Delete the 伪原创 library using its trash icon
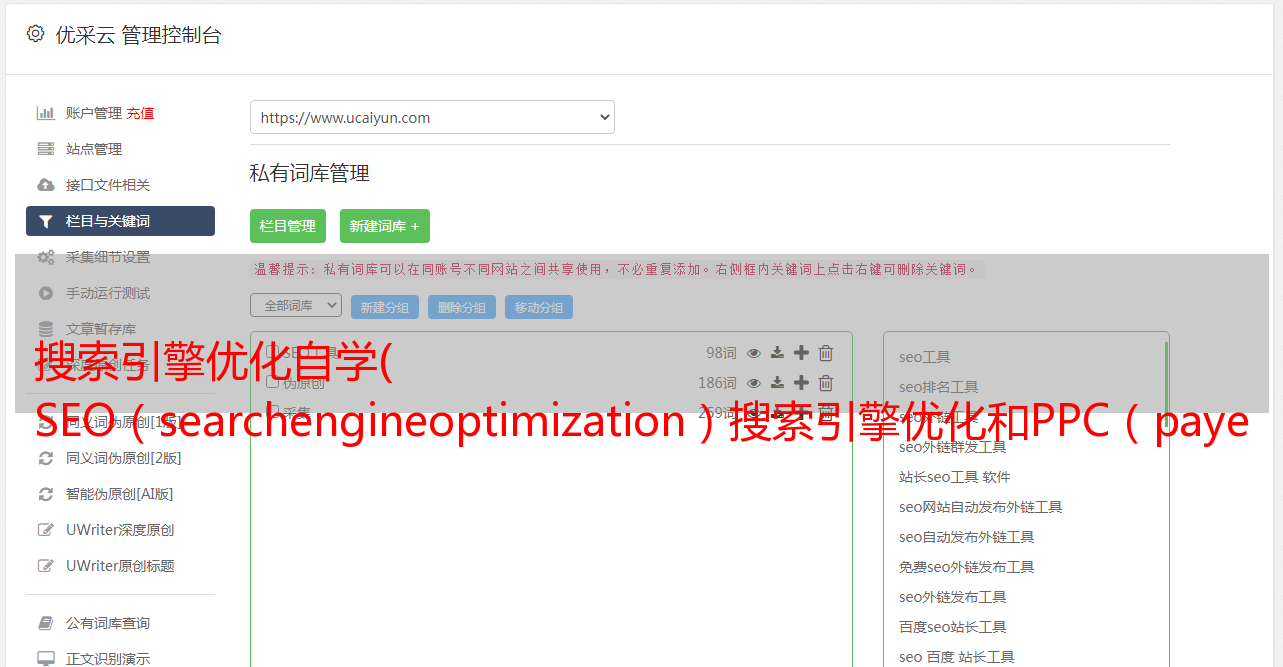 (826, 383)
